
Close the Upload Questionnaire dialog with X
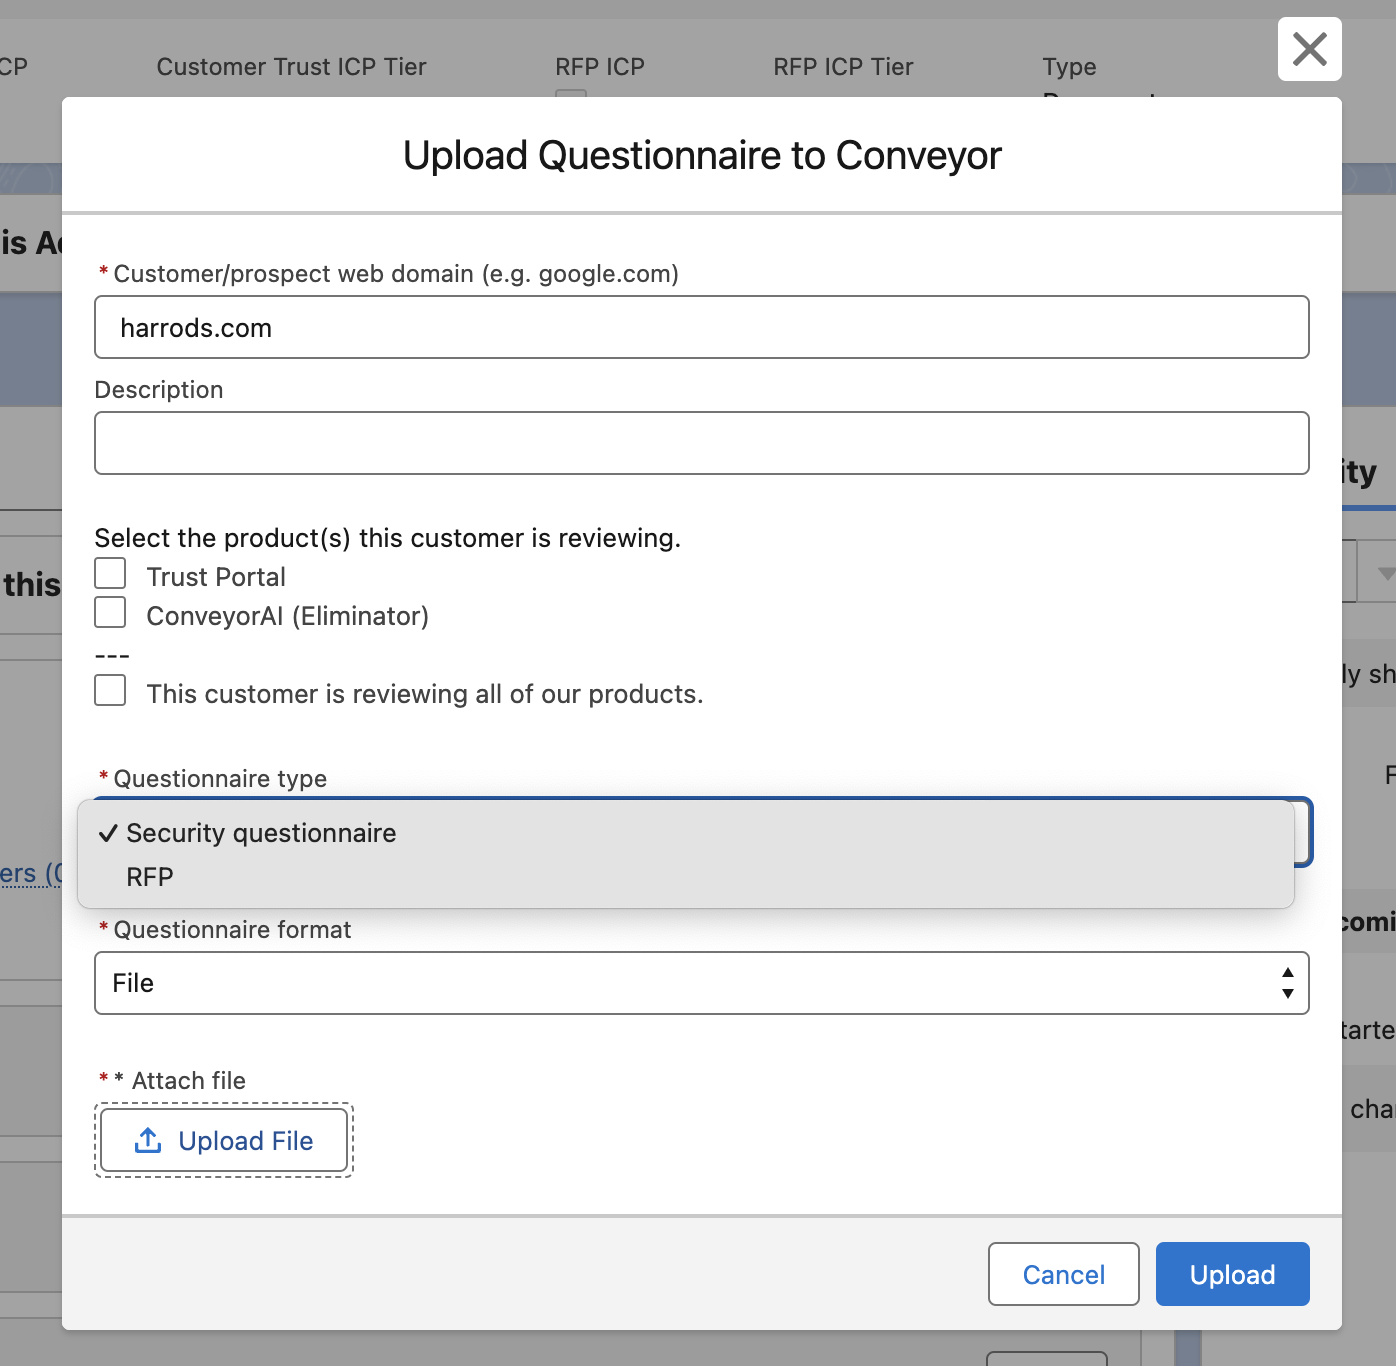tap(1309, 49)
